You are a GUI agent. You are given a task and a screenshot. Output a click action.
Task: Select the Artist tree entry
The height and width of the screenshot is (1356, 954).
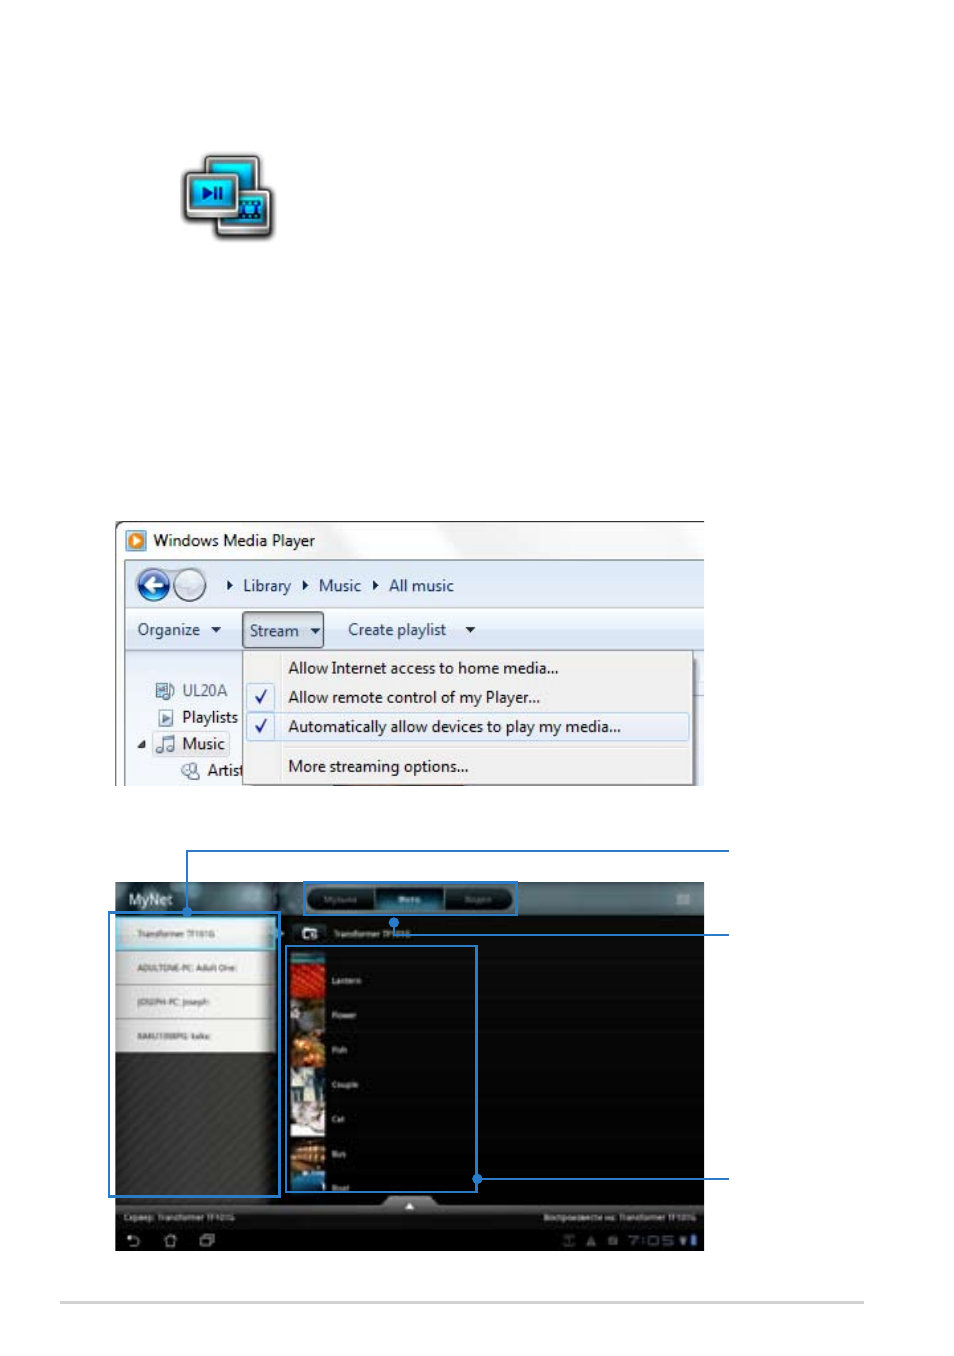225,770
